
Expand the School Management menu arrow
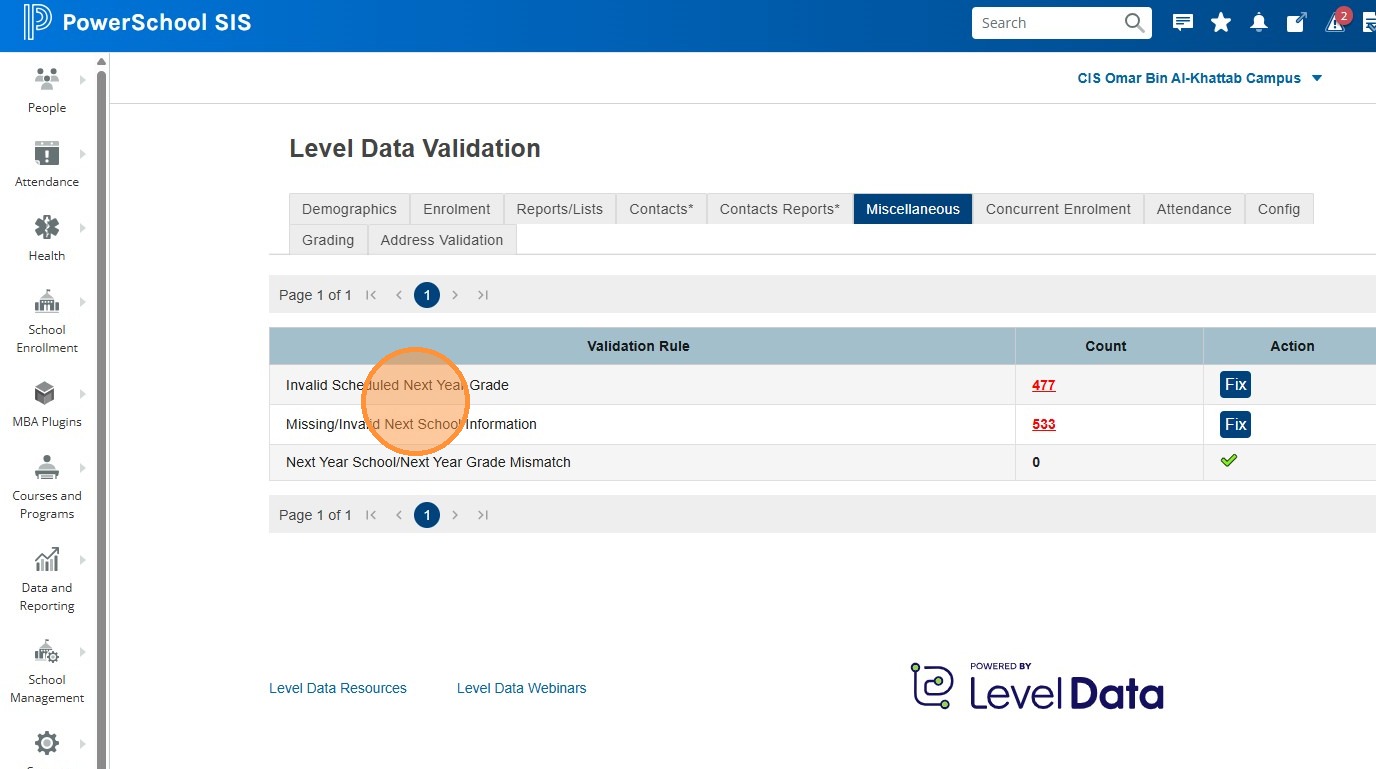(x=83, y=651)
